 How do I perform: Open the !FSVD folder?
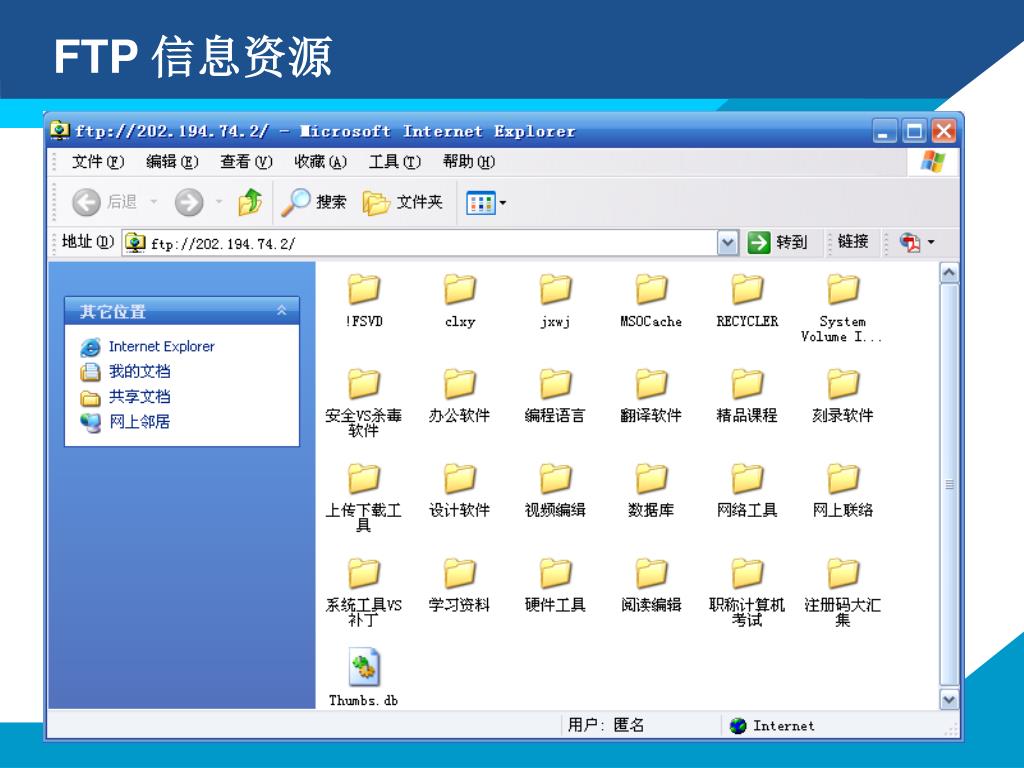(x=364, y=300)
